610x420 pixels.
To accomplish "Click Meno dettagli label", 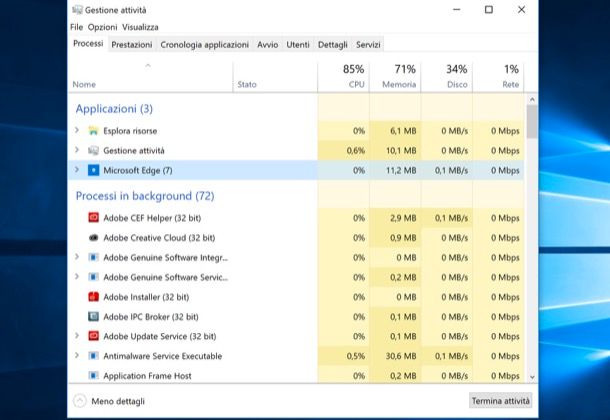I will [118, 401].
